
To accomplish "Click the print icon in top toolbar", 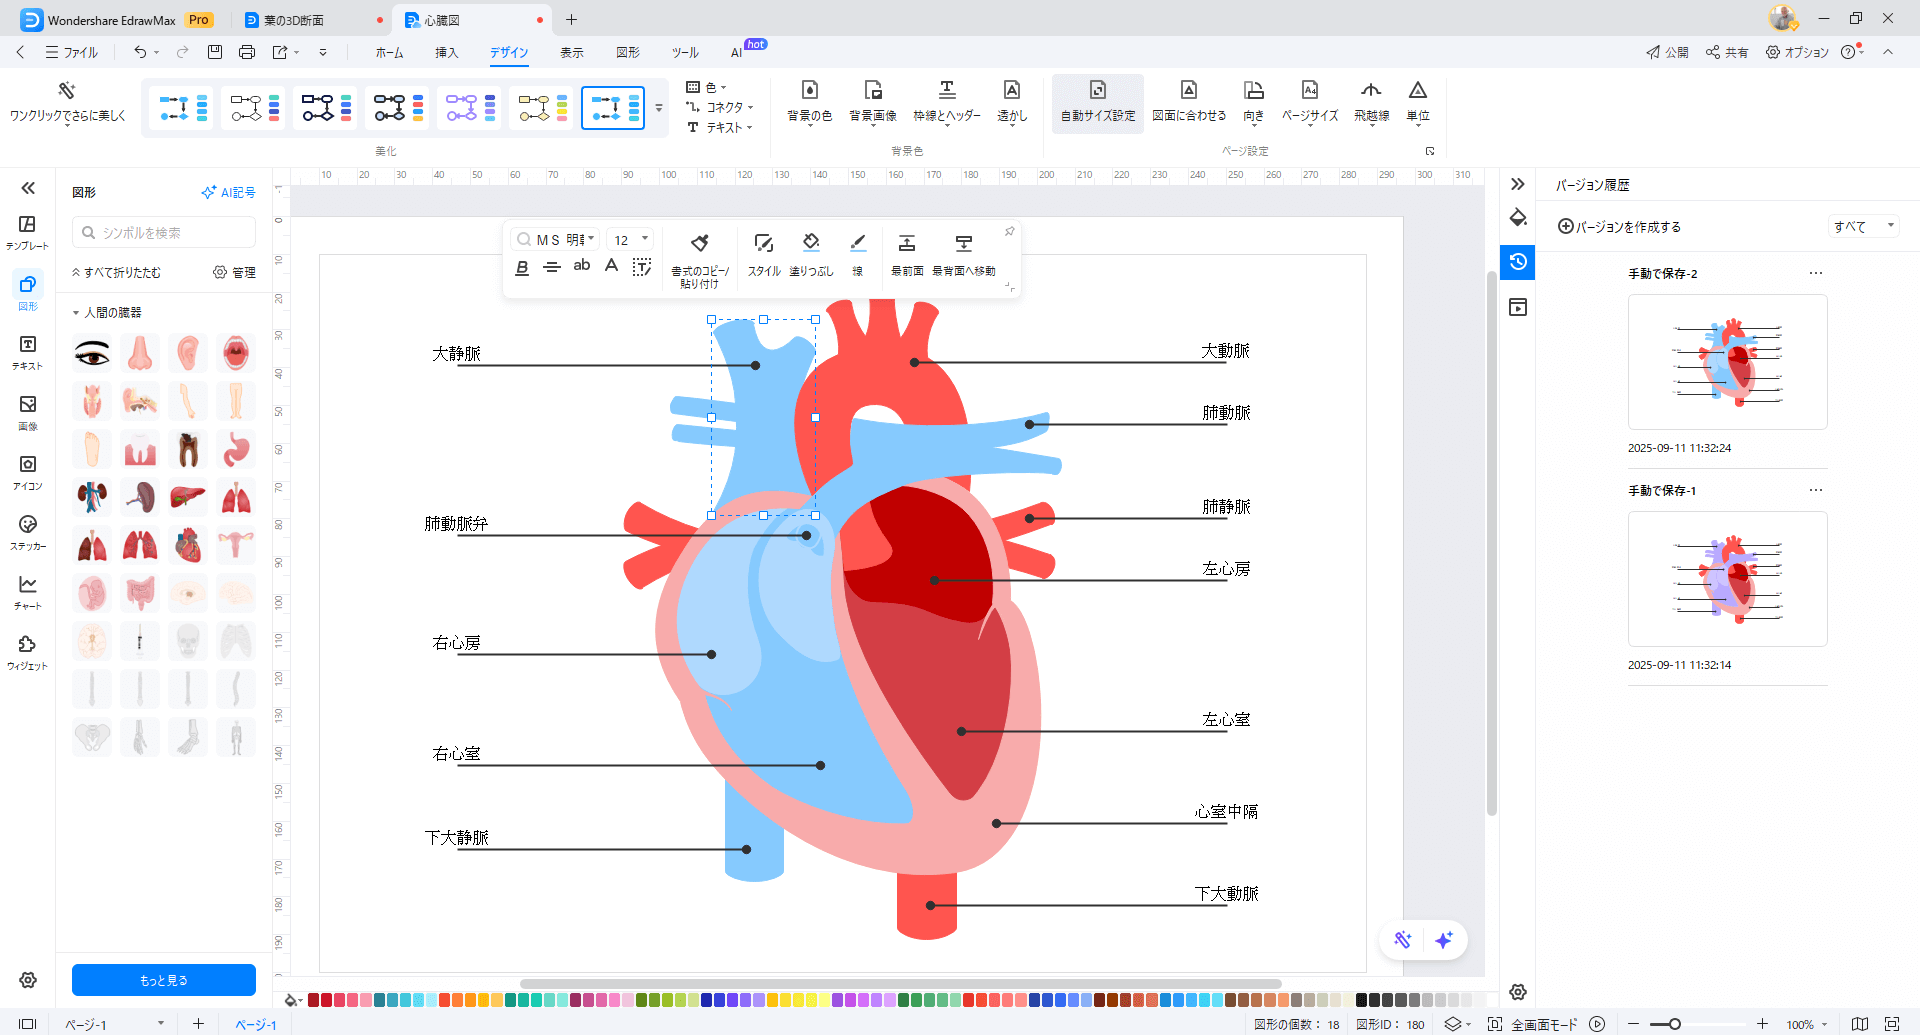I will 247,52.
